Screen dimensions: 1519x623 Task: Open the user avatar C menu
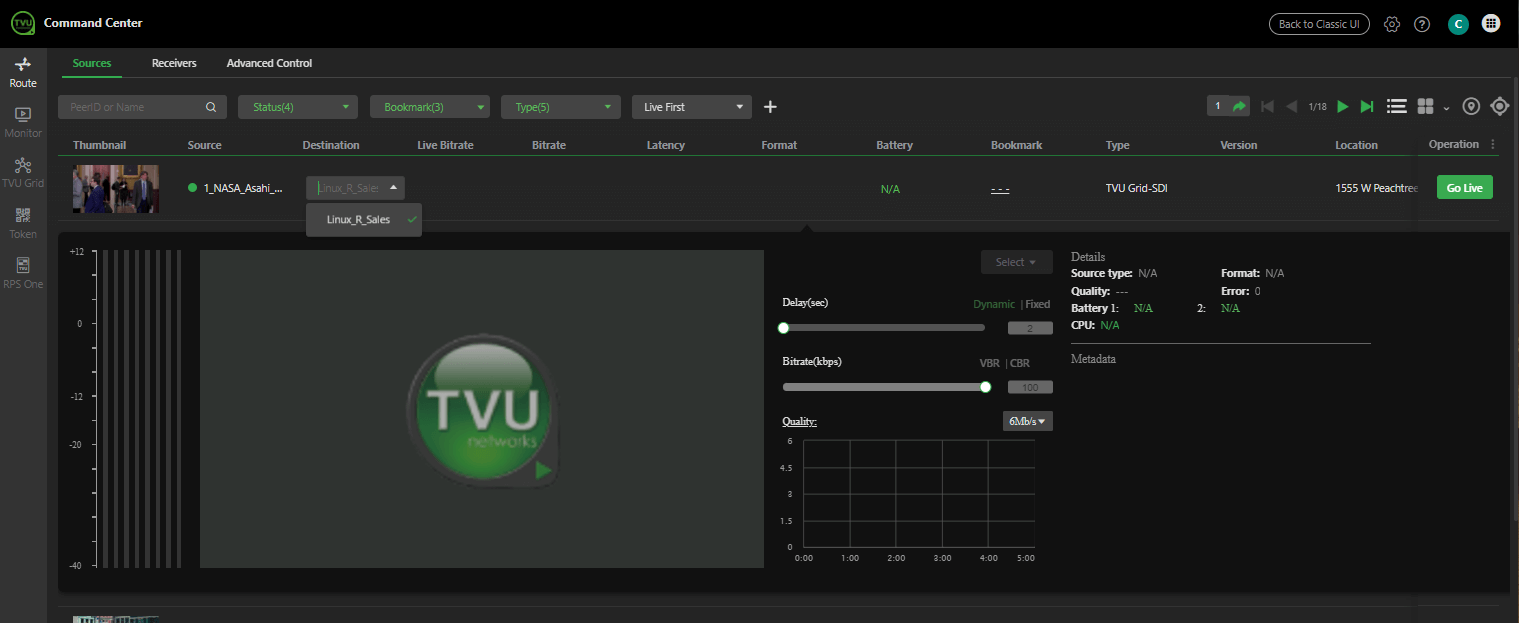click(x=1458, y=24)
